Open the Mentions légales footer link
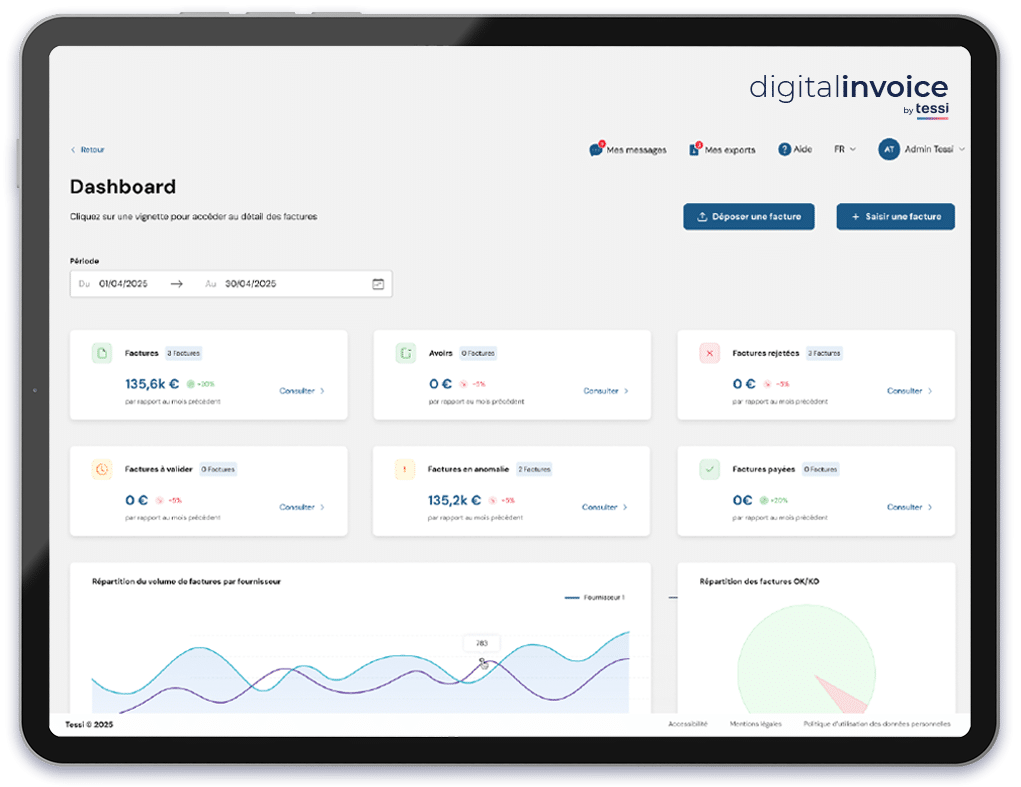Viewport: 1021px width, 787px height. [x=755, y=724]
